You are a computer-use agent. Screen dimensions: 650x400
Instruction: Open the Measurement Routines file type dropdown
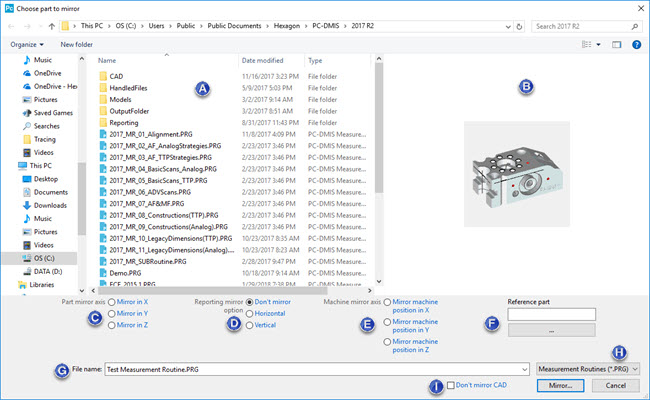point(588,369)
